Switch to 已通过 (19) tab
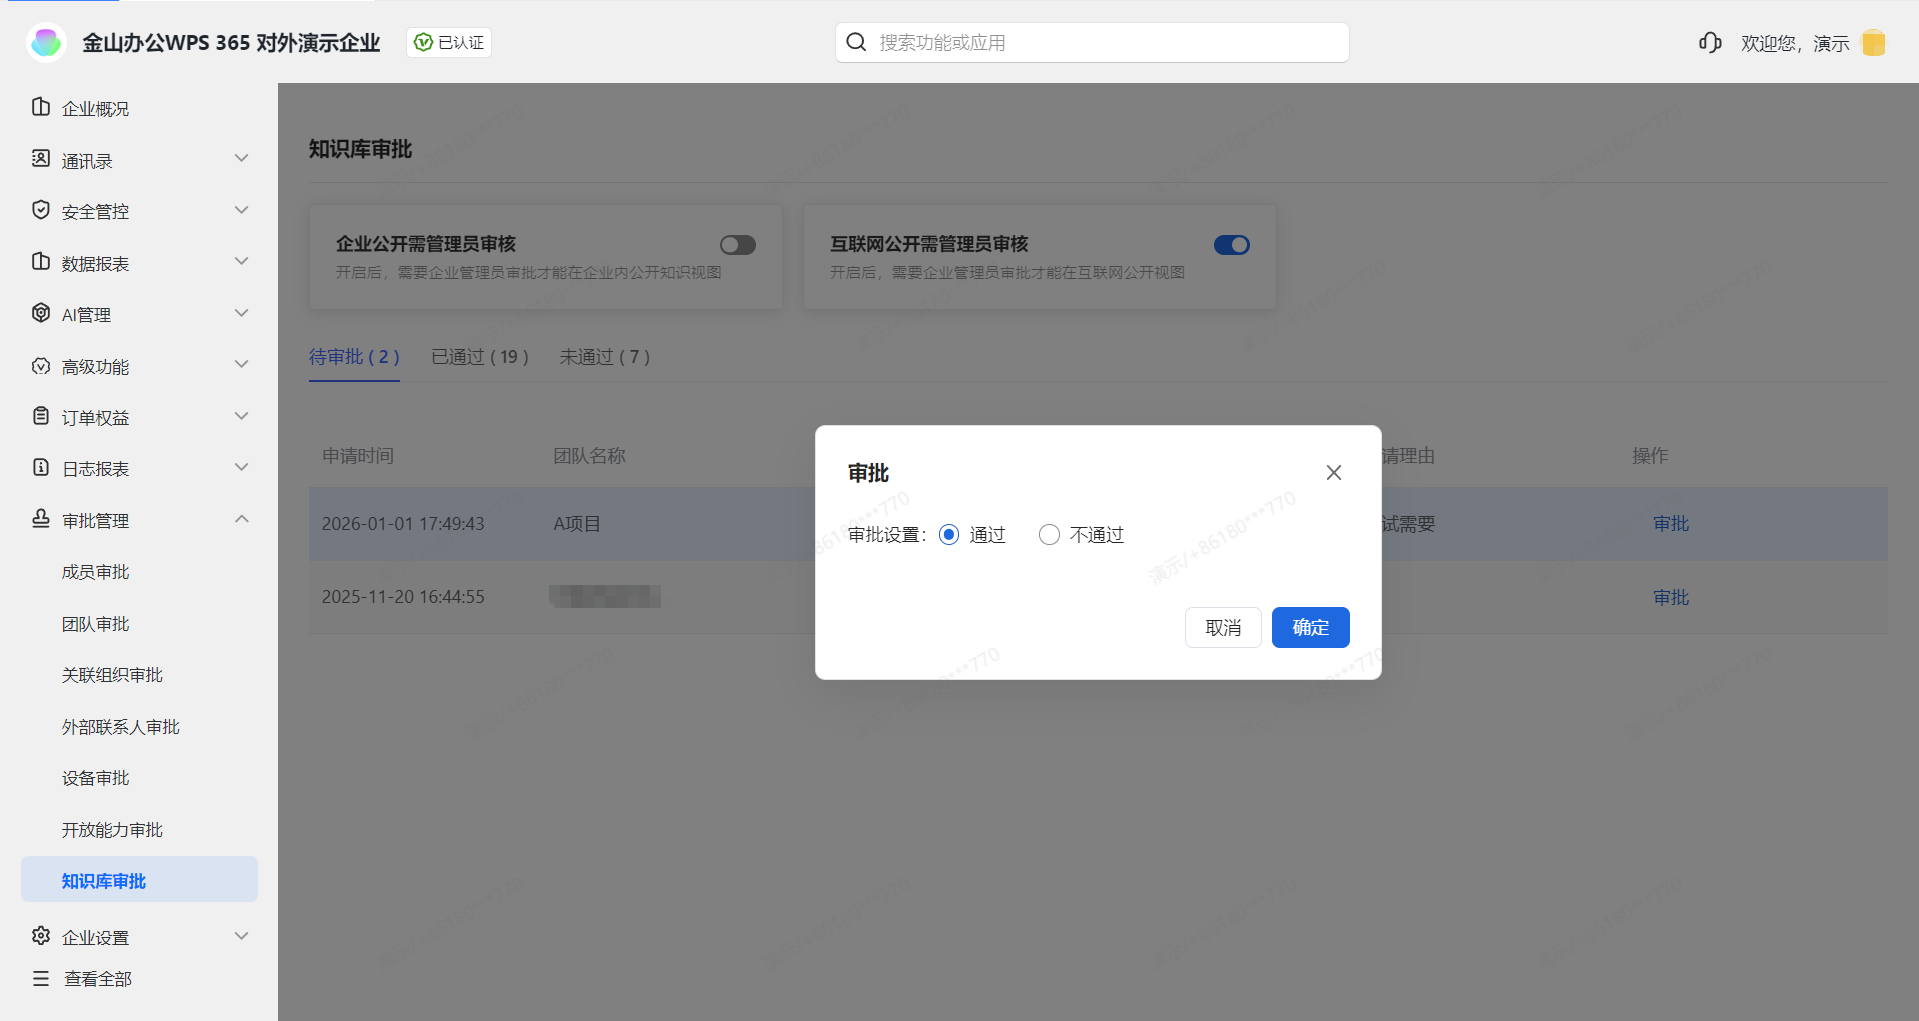Viewport: 1919px width, 1021px height. pyautogui.click(x=480, y=357)
